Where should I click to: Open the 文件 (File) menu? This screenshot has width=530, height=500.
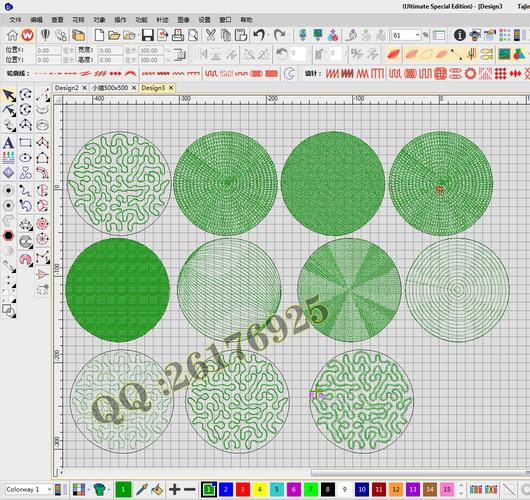click(x=15, y=20)
